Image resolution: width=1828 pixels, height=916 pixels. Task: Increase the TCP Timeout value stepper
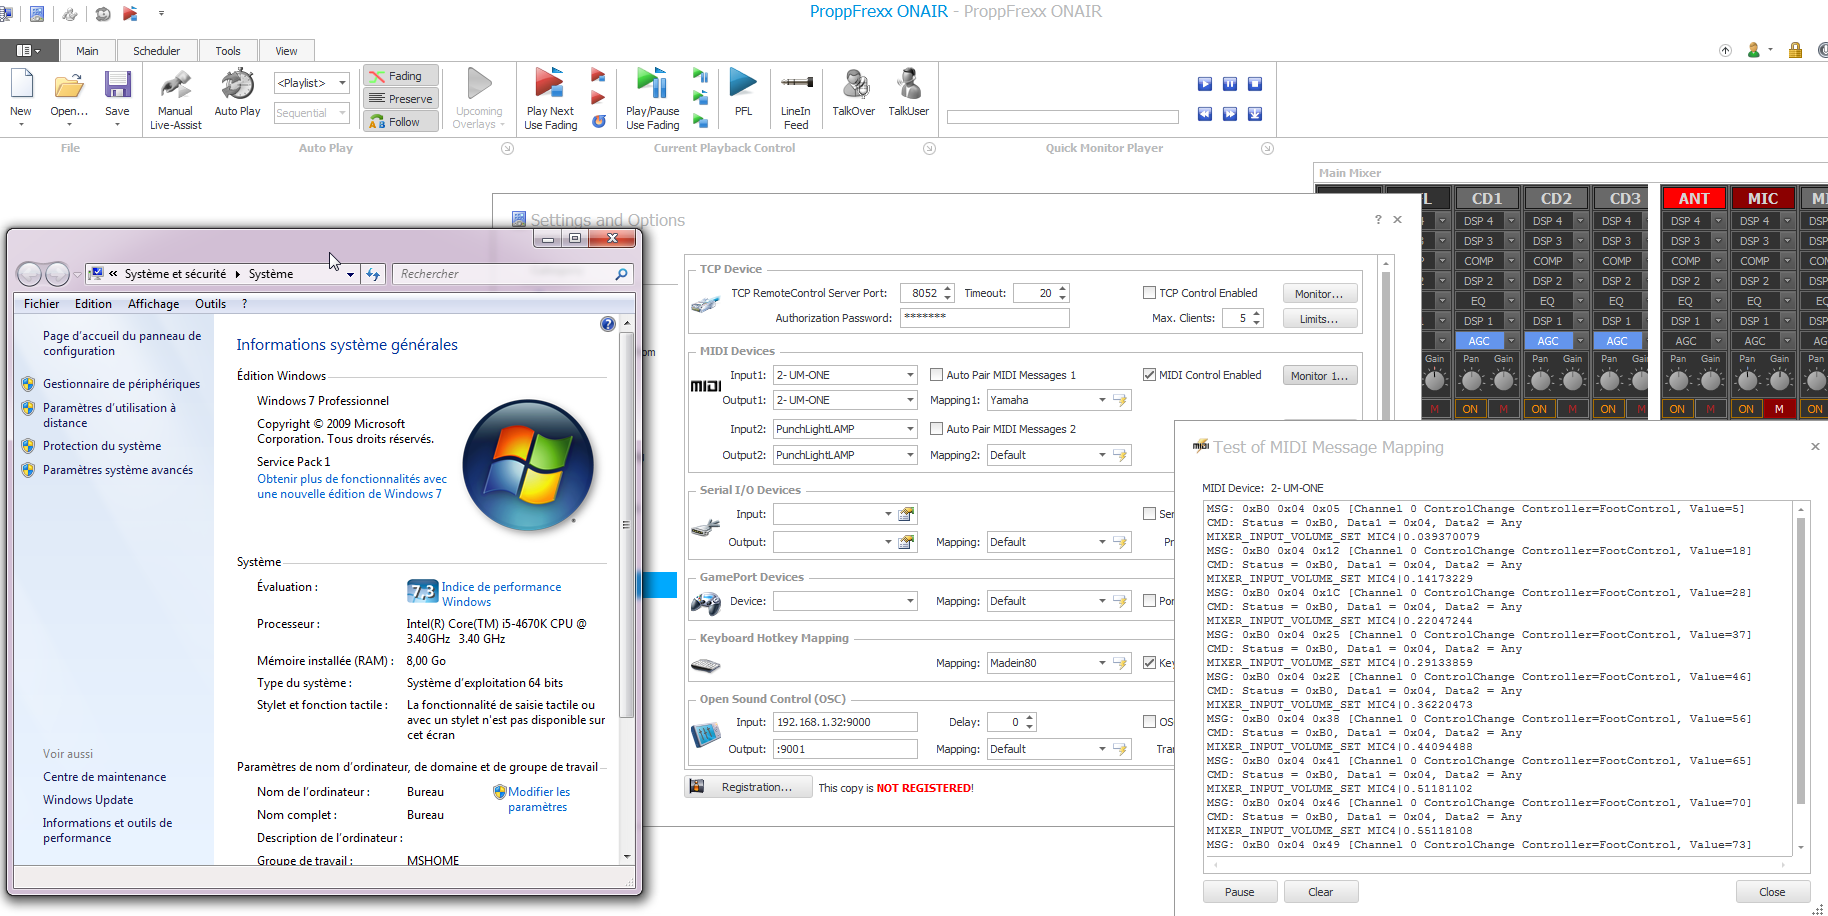pyautogui.click(x=1063, y=288)
